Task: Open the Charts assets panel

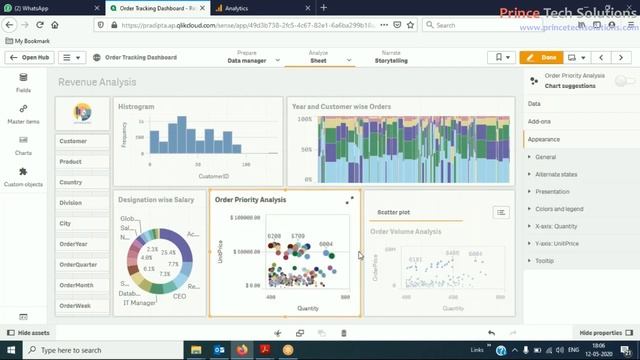Action: pos(23,146)
